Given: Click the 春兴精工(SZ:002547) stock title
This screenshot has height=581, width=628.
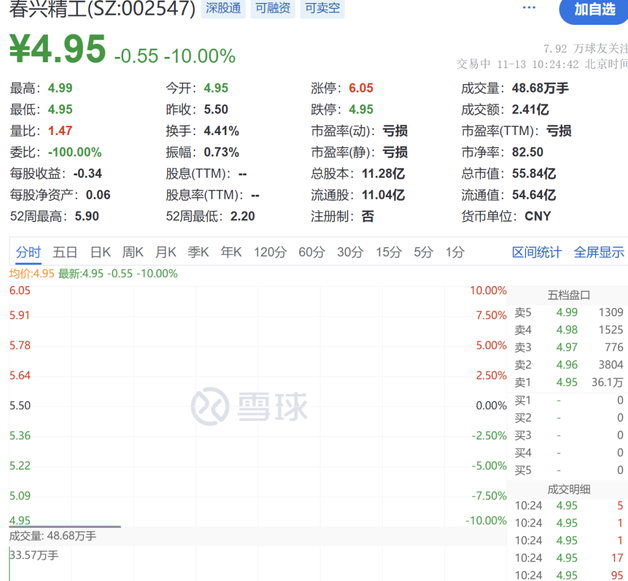Looking at the screenshot, I should (x=103, y=9).
